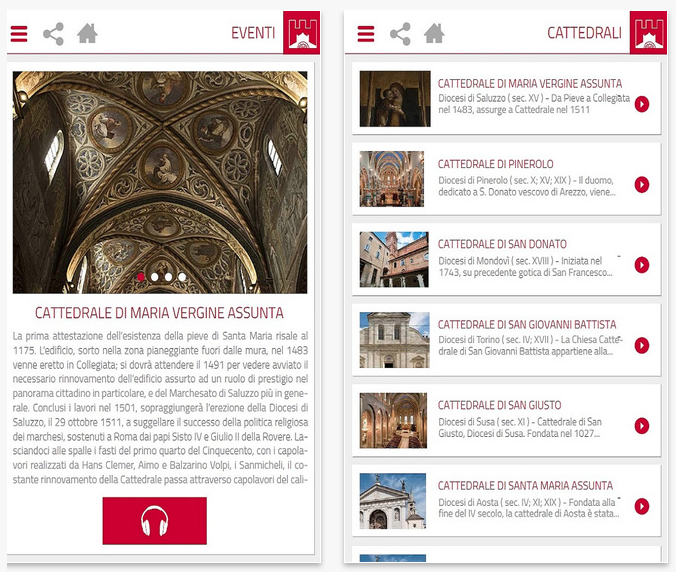
Task: Tap 'Diocesi di Aosta' description text
Action: (x=529, y=508)
